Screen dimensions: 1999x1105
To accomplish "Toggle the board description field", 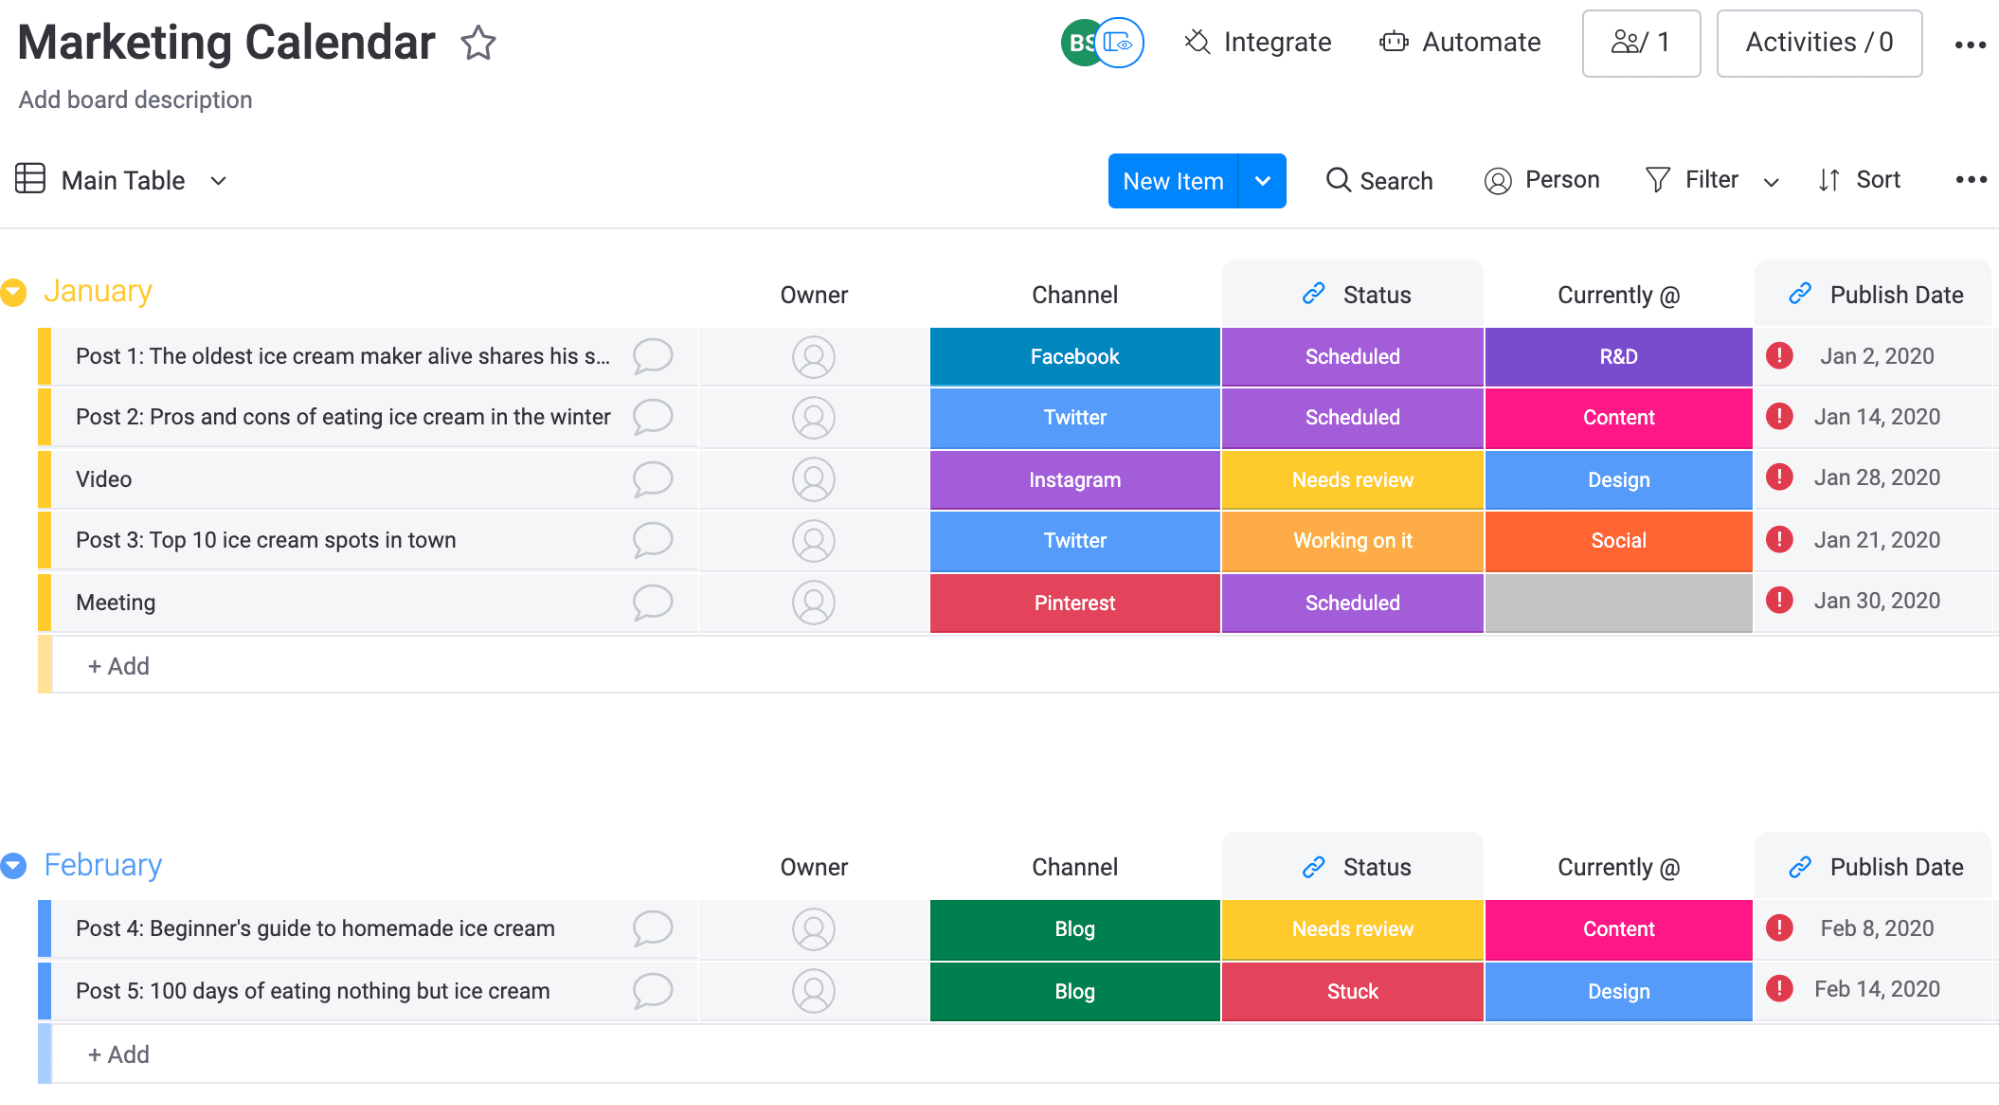I will tap(135, 98).
